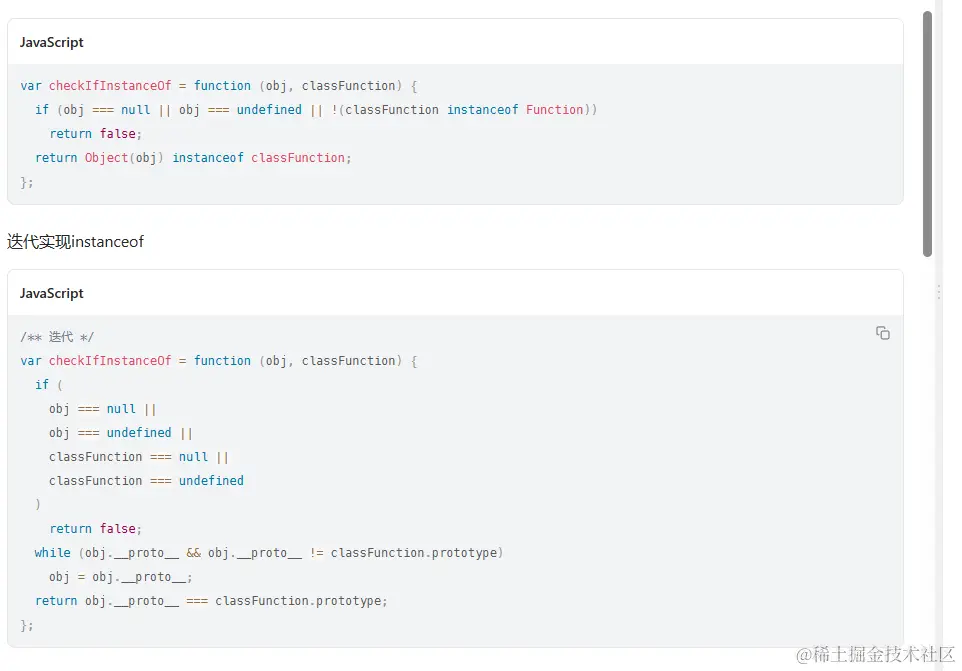
Task: Click the final return classFunction.prototype line
Action: 210,601
